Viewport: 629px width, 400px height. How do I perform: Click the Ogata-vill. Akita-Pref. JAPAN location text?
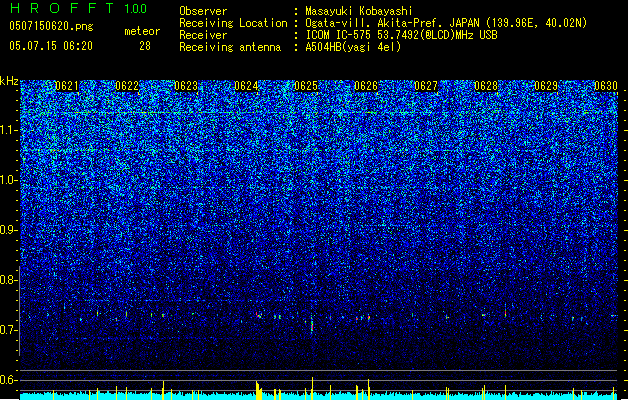point(446,23)
